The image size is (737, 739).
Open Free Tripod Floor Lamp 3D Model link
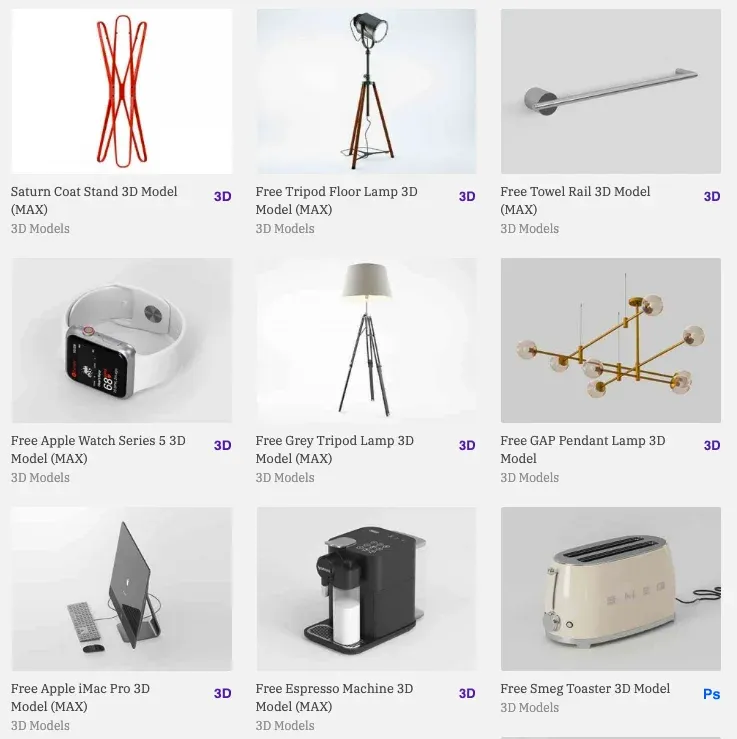pyautogui.click(x=336, y=200)
